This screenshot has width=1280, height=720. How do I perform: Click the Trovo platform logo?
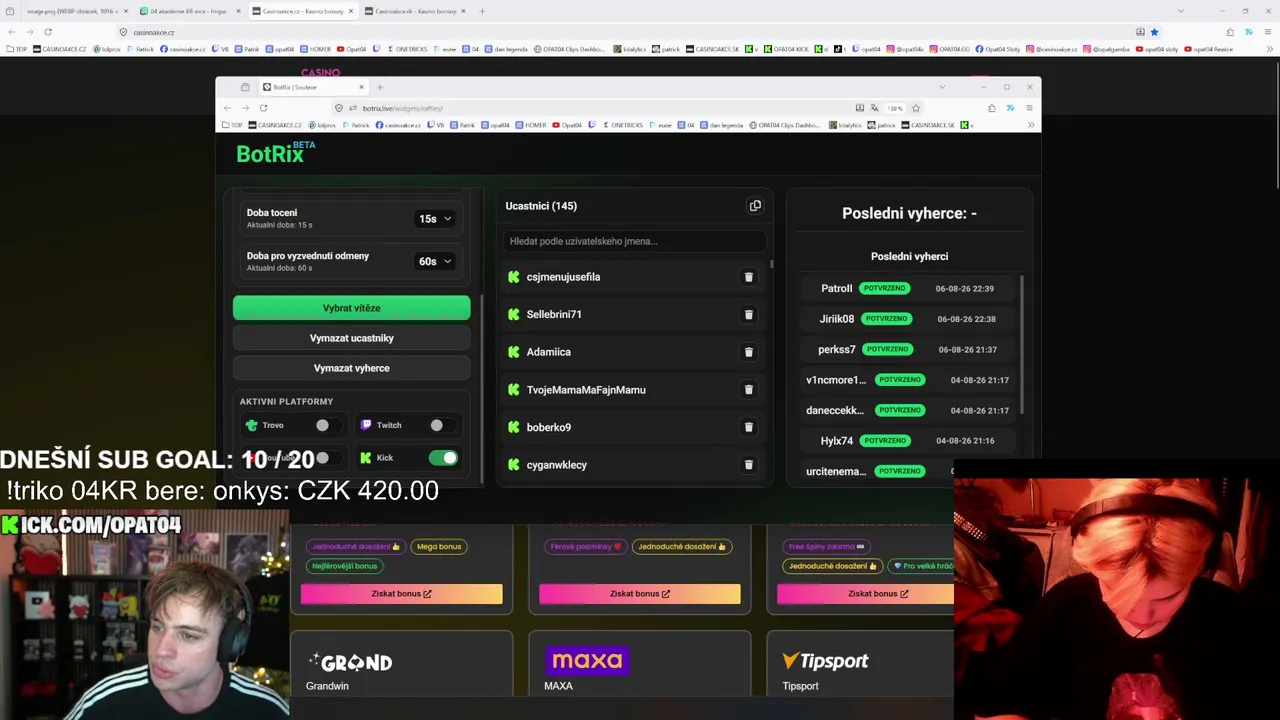point(251,425)
